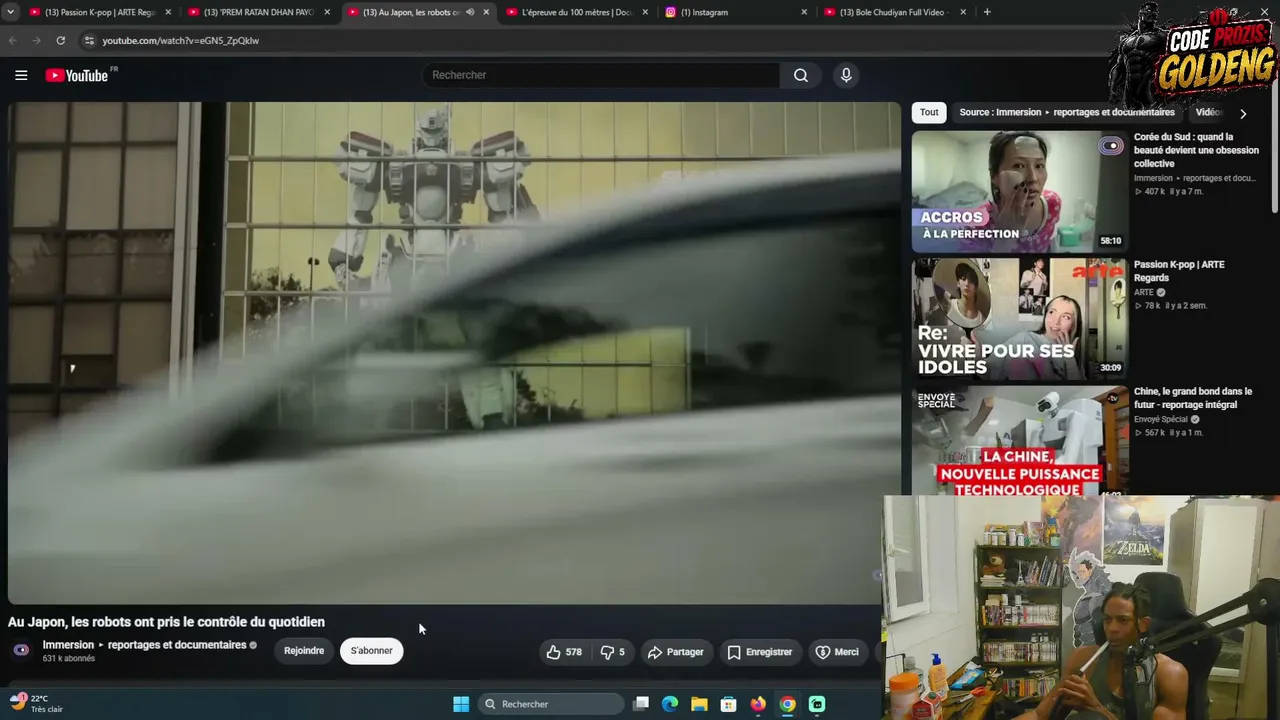Click the Chrome address bar URL
Screen dimensions: 1280x720
(x=181, y=41)
